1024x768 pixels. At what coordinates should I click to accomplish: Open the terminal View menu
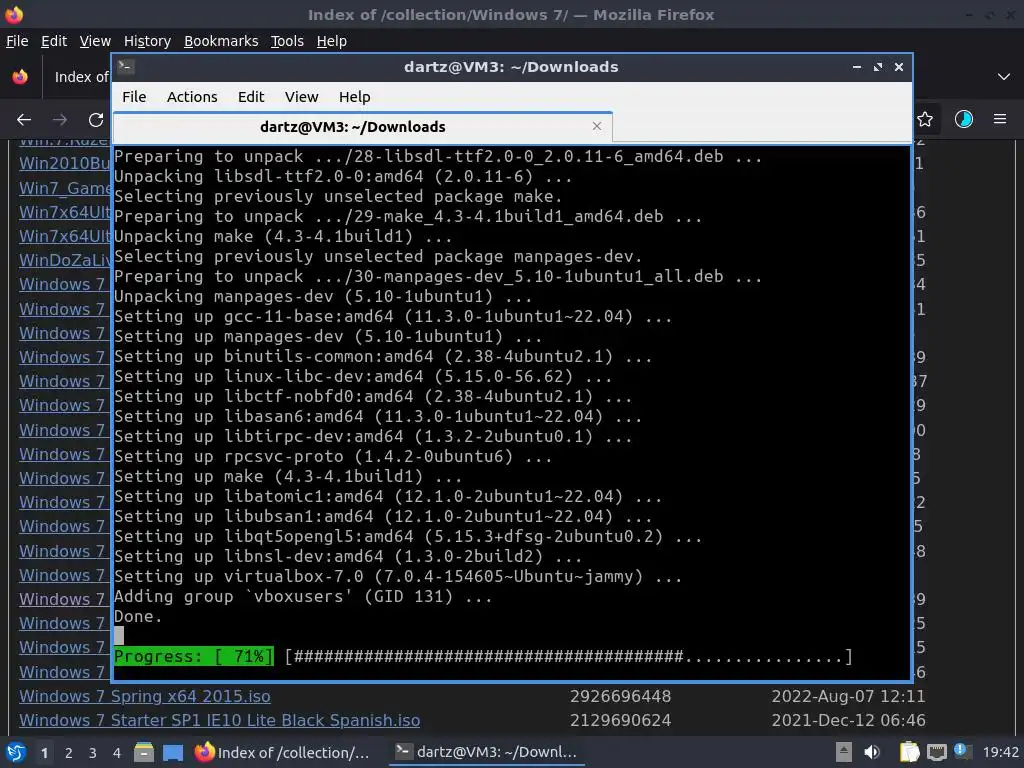tap(301, 97)
